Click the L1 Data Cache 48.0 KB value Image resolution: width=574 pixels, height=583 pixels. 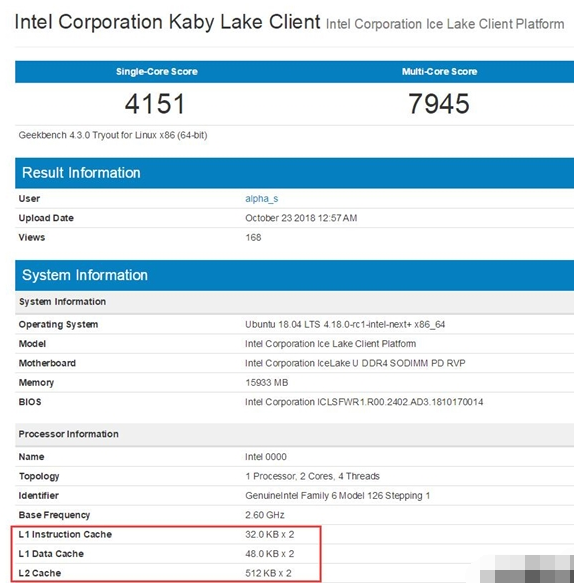tap(270, 554)
